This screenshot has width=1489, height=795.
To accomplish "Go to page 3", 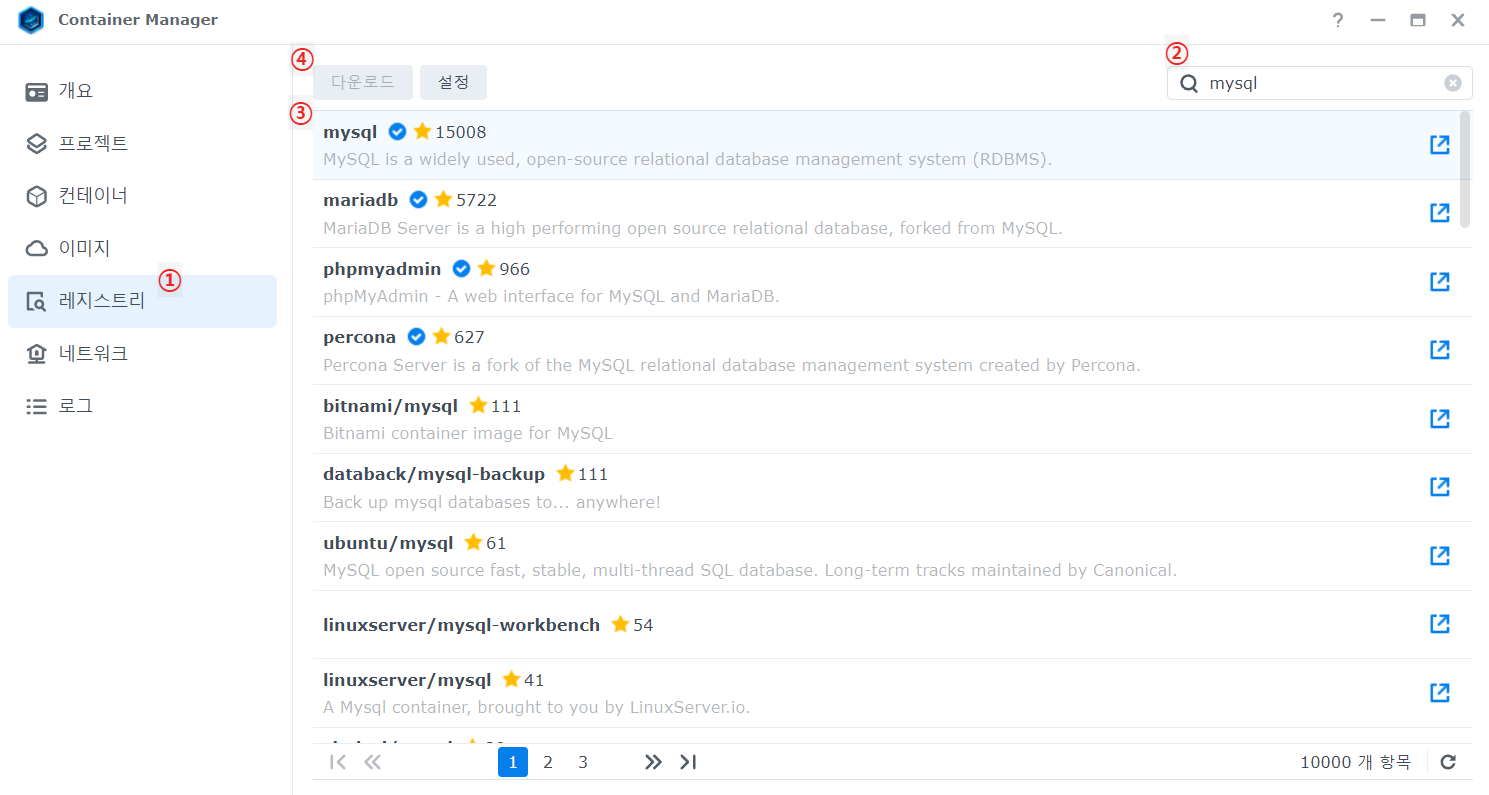I will point(583,762).
